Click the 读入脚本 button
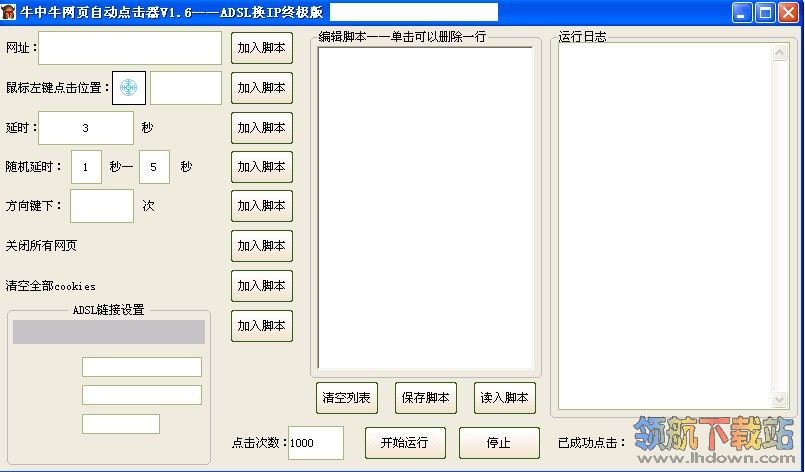 tap(505, 398)
